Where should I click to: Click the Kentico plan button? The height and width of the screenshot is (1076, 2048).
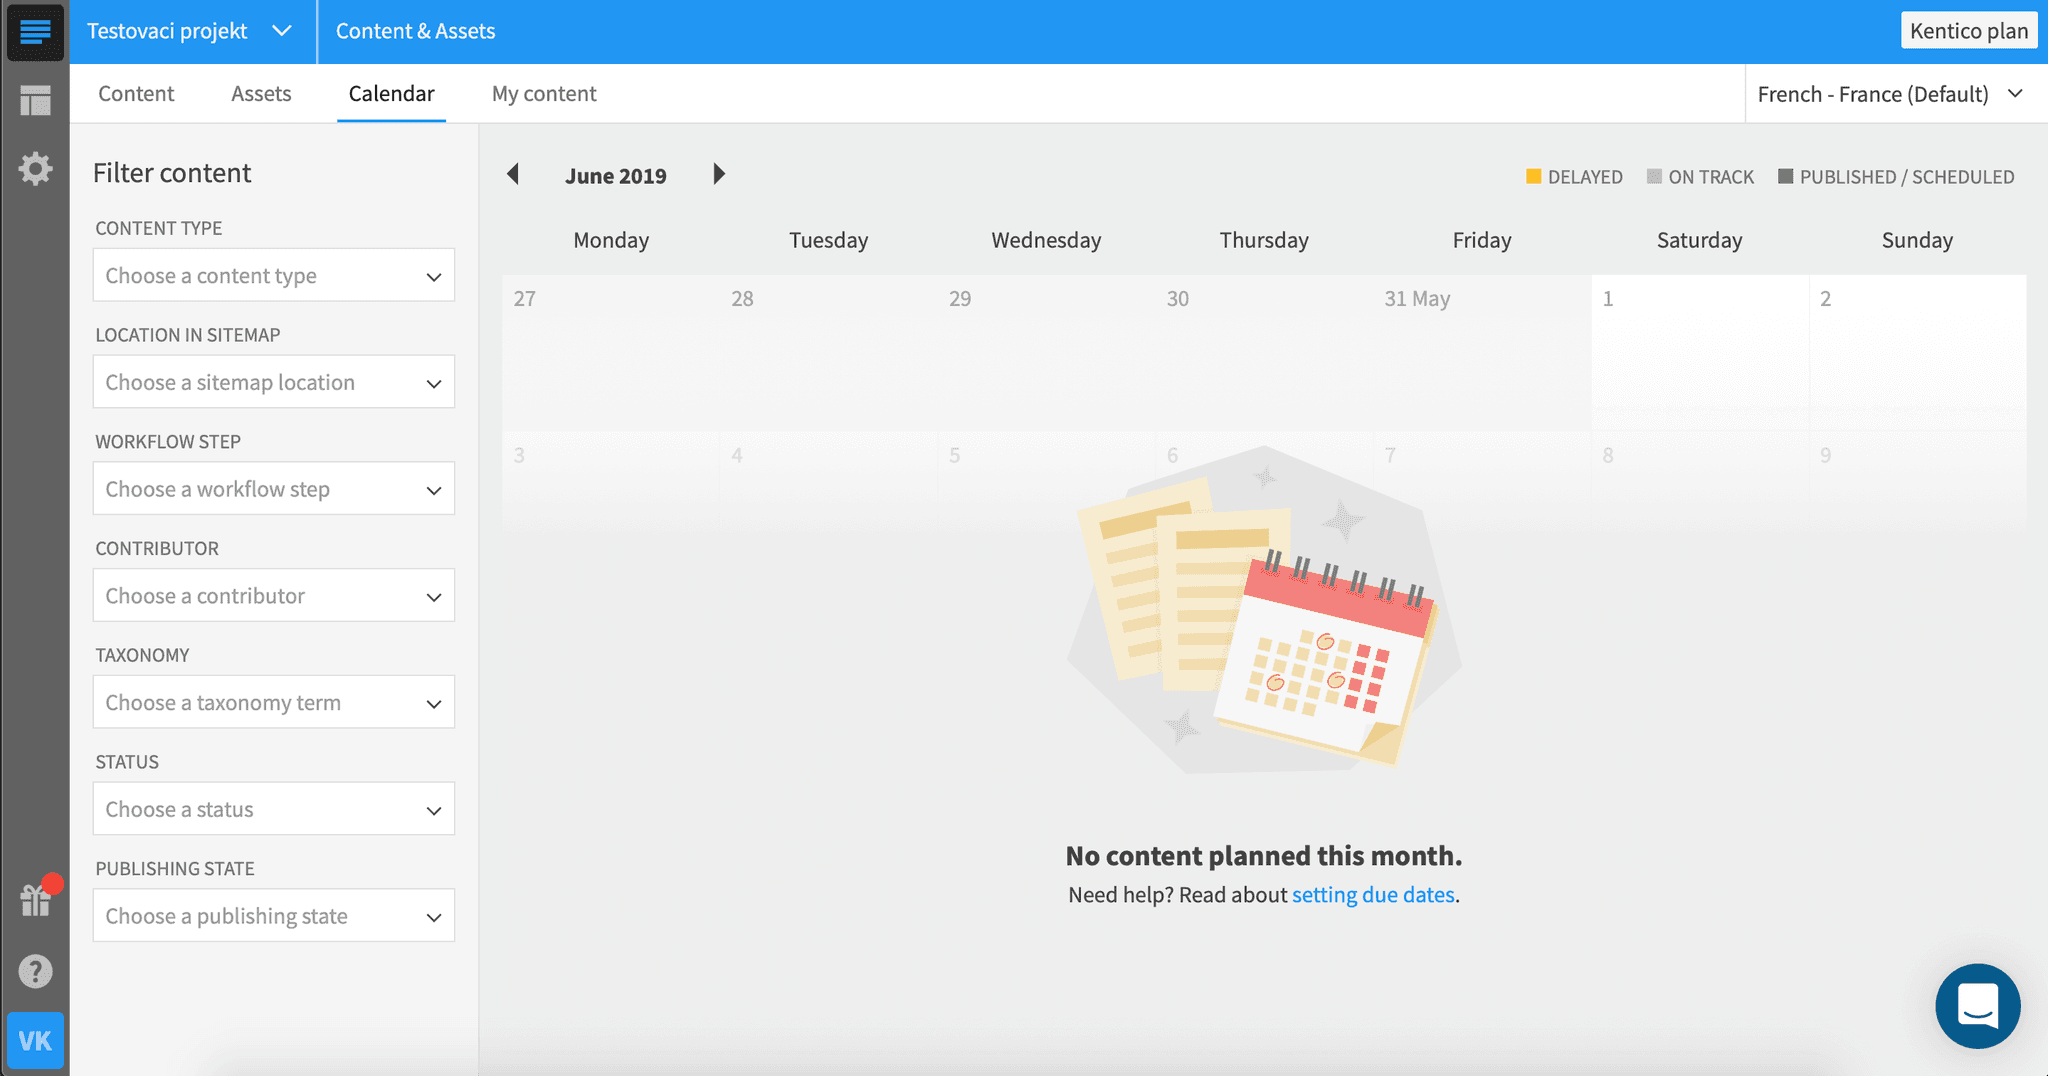(1968, 30)
